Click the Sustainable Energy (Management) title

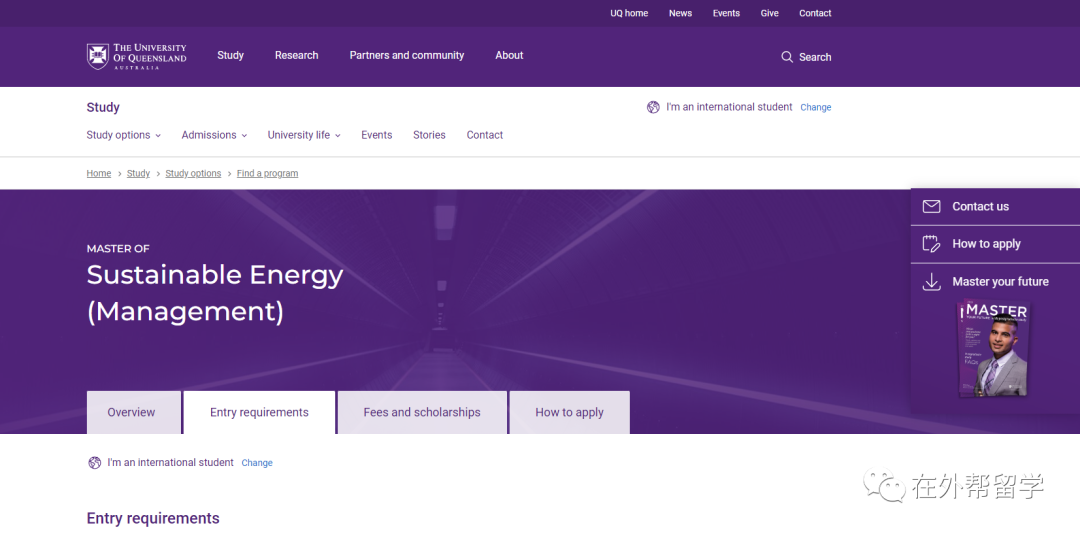coord(215,294)
